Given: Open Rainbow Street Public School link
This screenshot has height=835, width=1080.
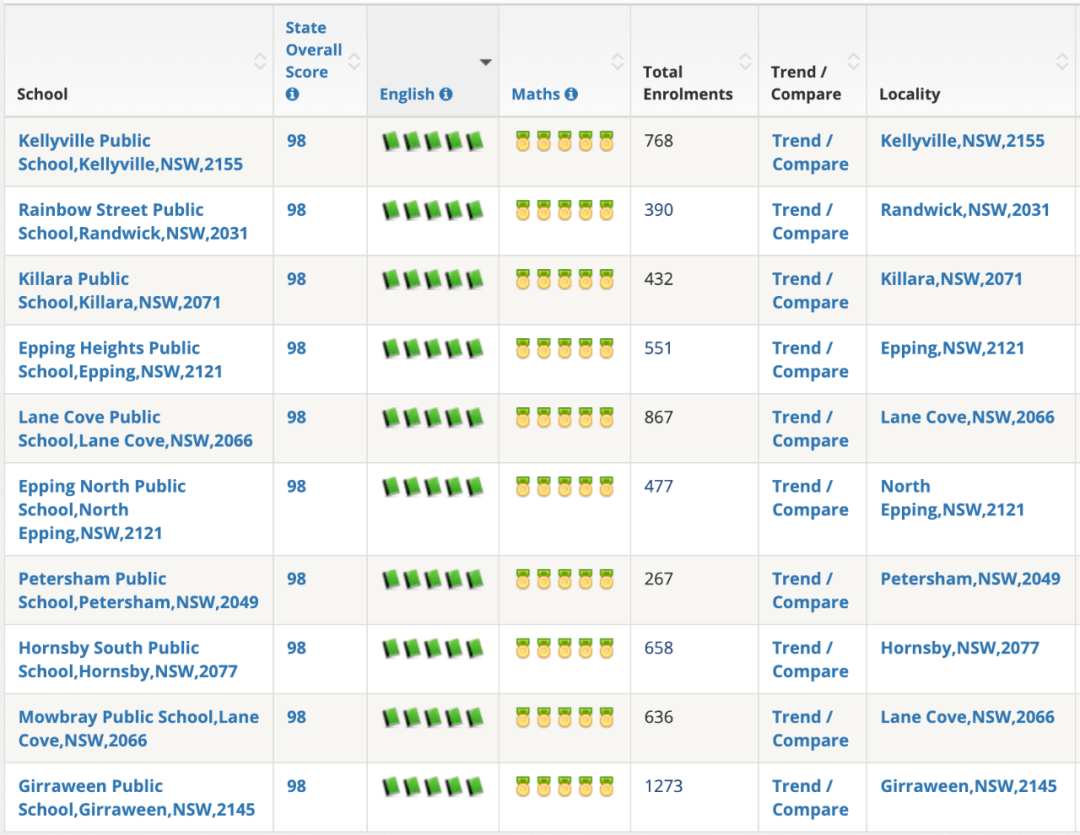Looking at the screenshot, I should click(133, 221).
